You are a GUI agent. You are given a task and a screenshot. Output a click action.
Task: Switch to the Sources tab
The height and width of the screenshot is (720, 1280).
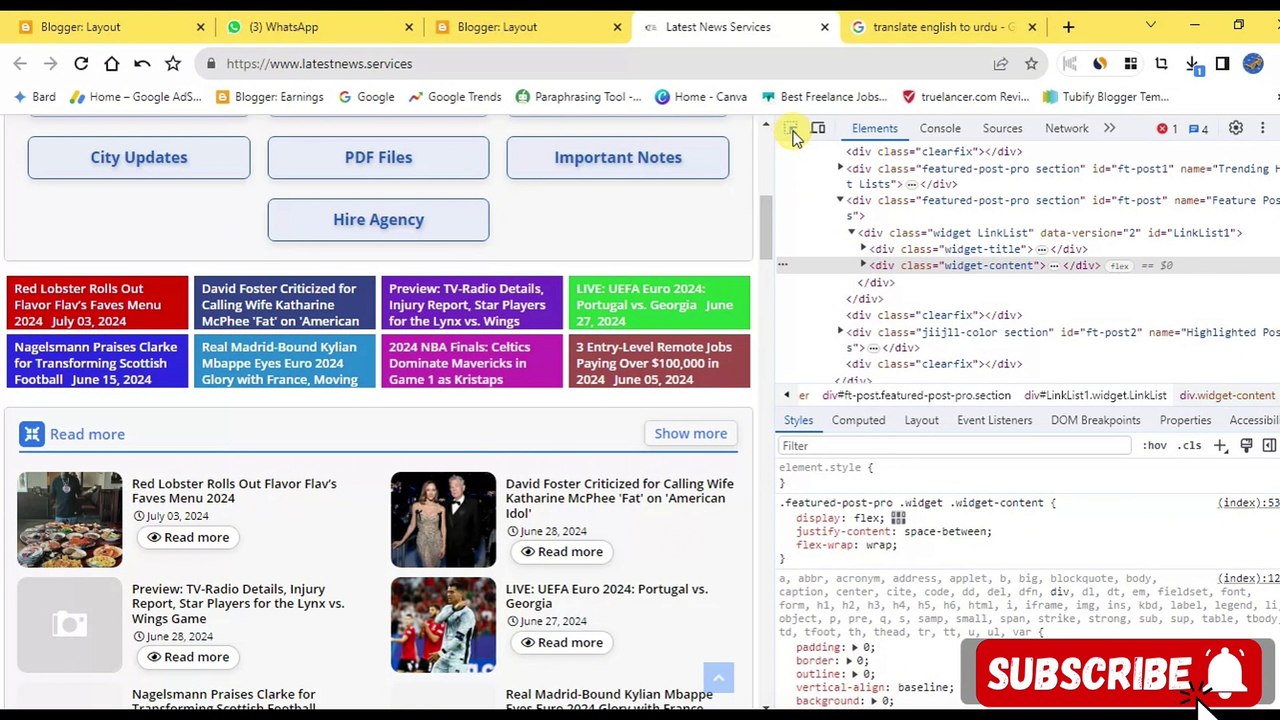pyautogui.click(x=1002, y=129)
